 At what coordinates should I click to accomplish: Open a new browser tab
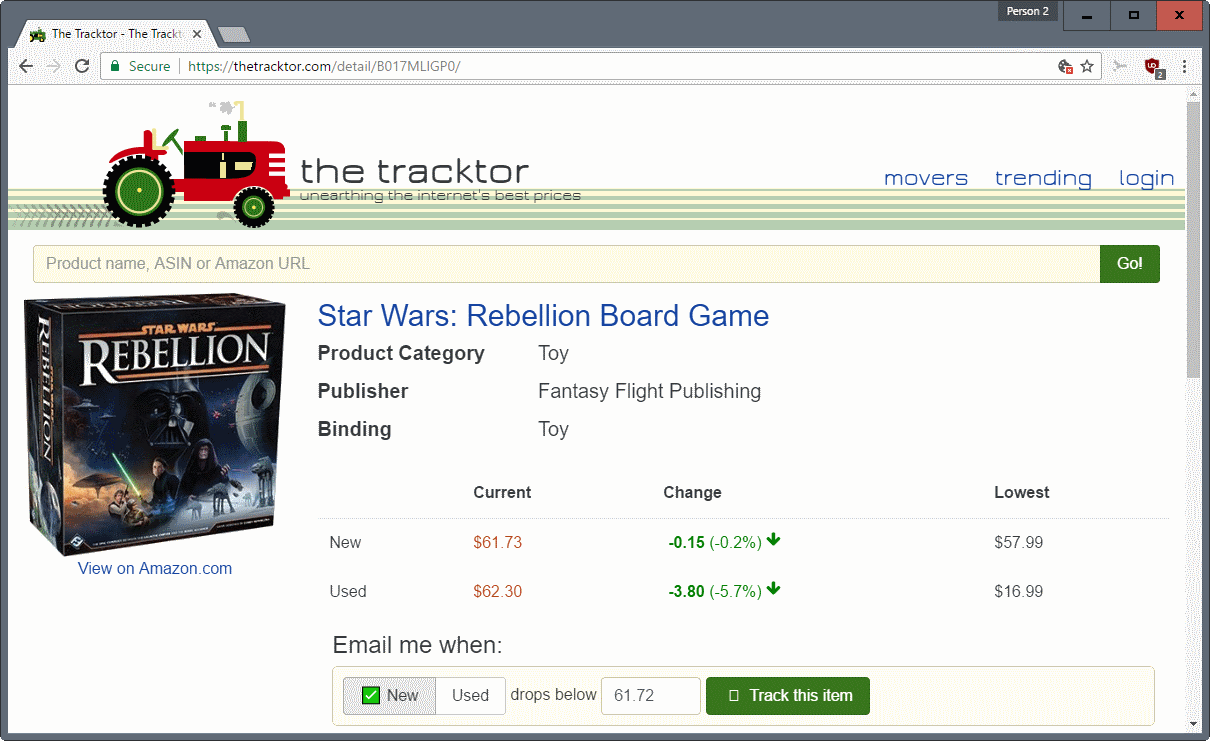pyautogui.click(x=233, y=35)
